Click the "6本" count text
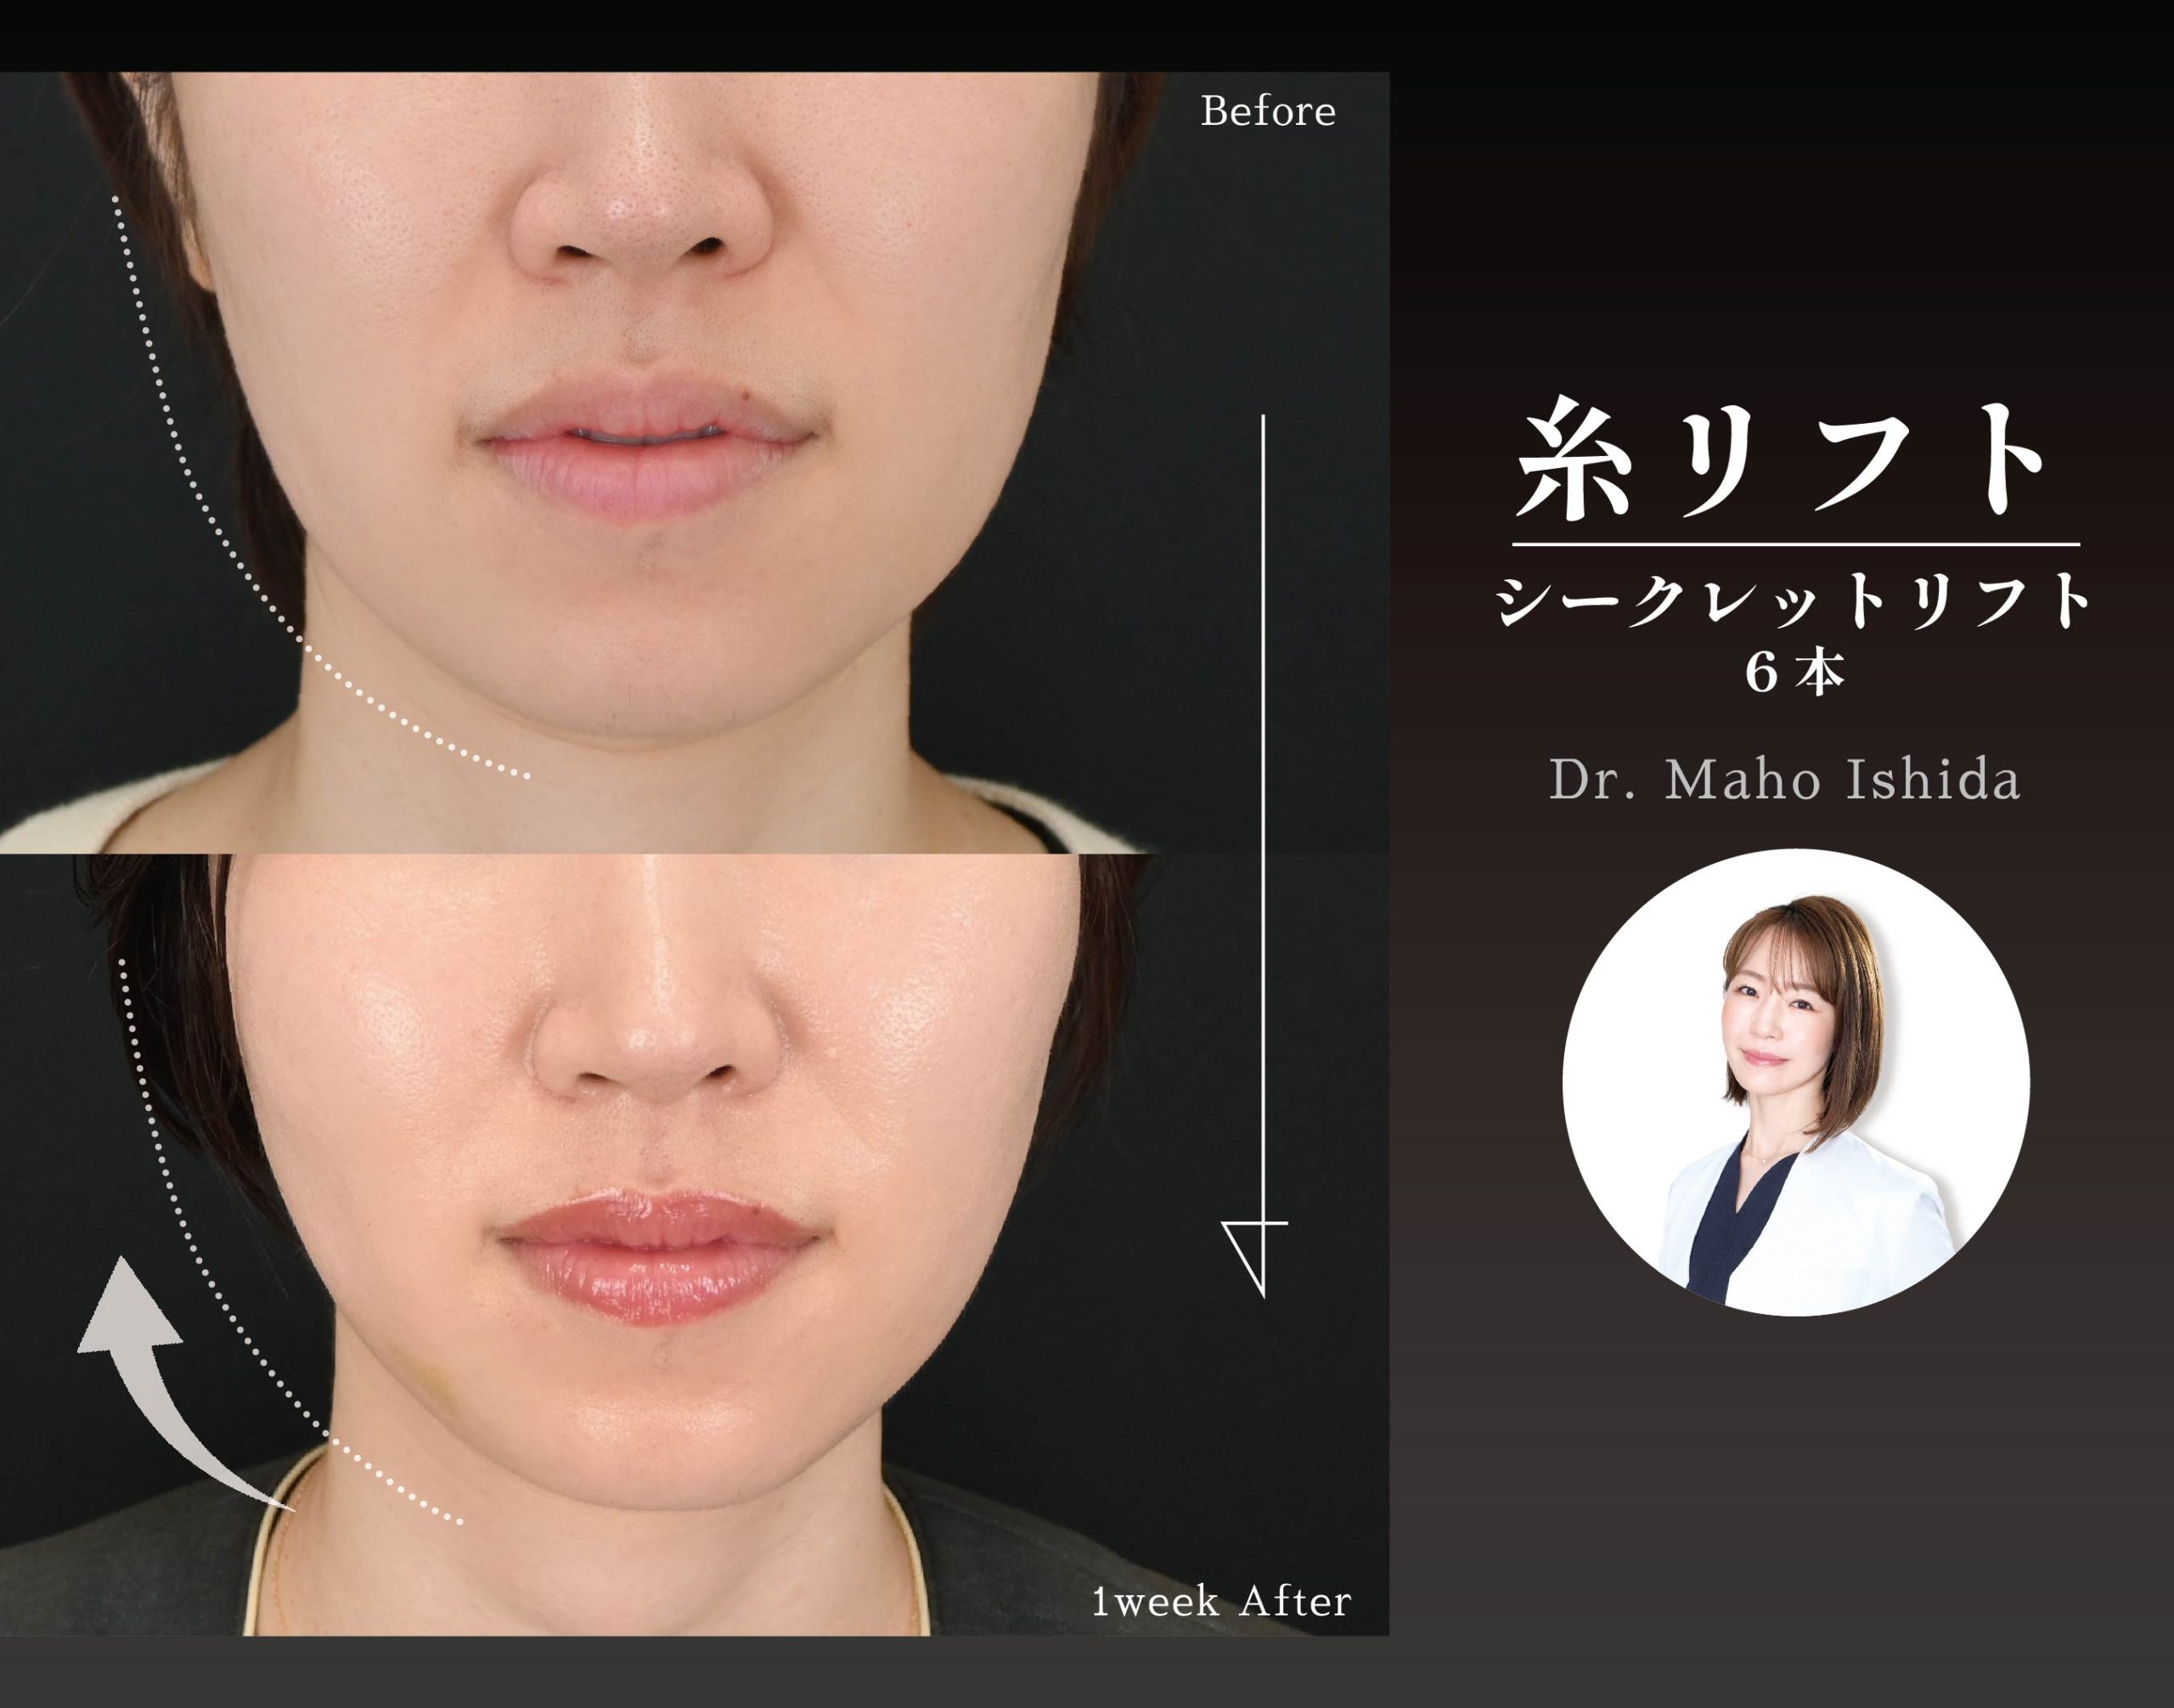Screen dimensions: 2174x1708 tap(1795, 673)
